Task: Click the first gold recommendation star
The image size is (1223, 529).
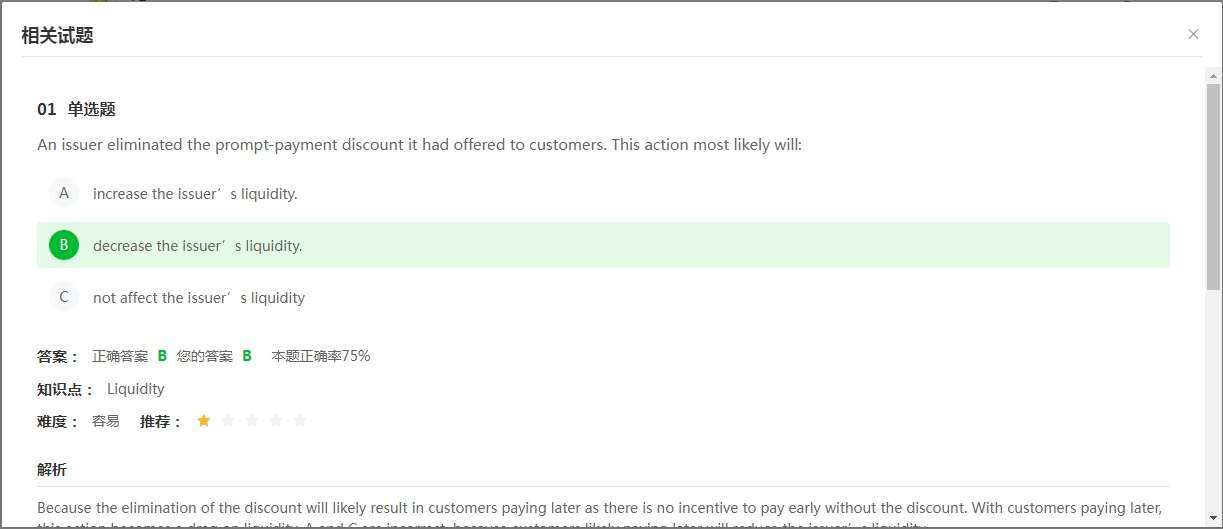Action: click(x=204, y=421)
